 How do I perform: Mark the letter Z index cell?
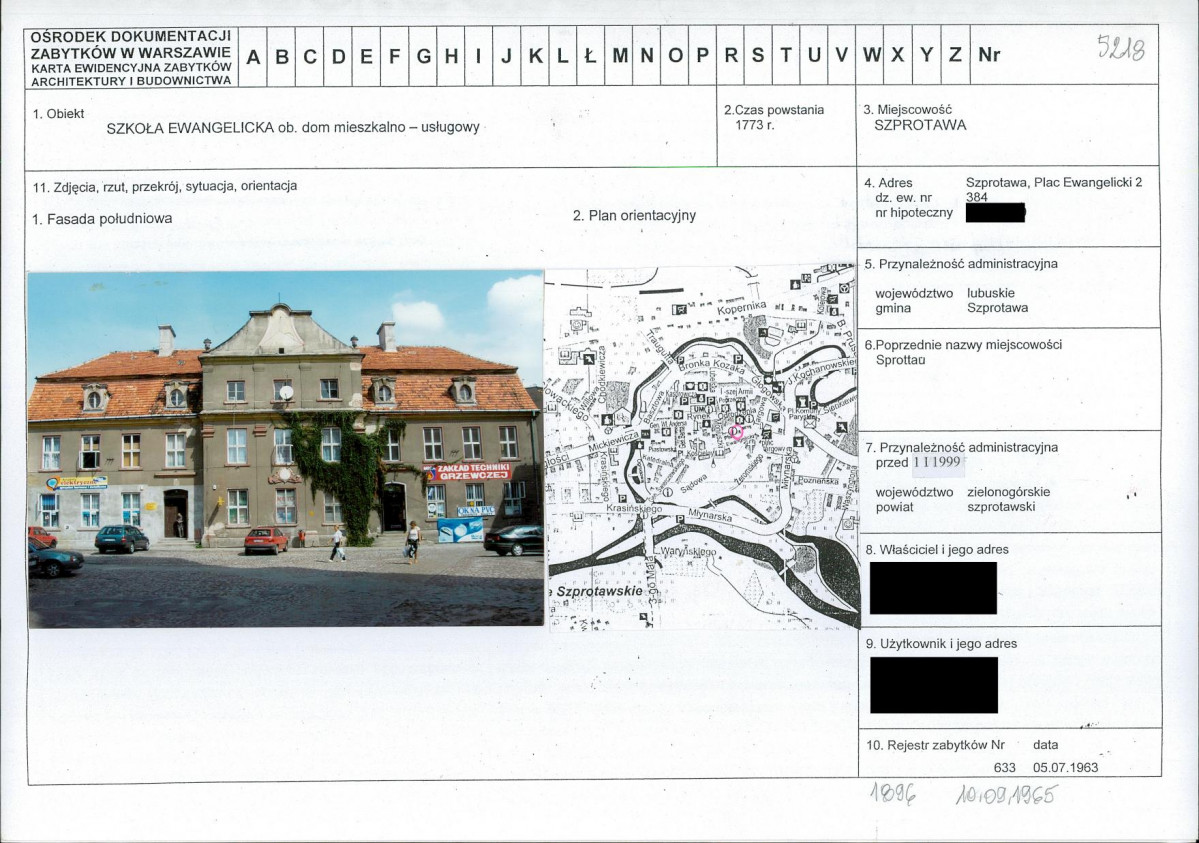pos(954,56)
